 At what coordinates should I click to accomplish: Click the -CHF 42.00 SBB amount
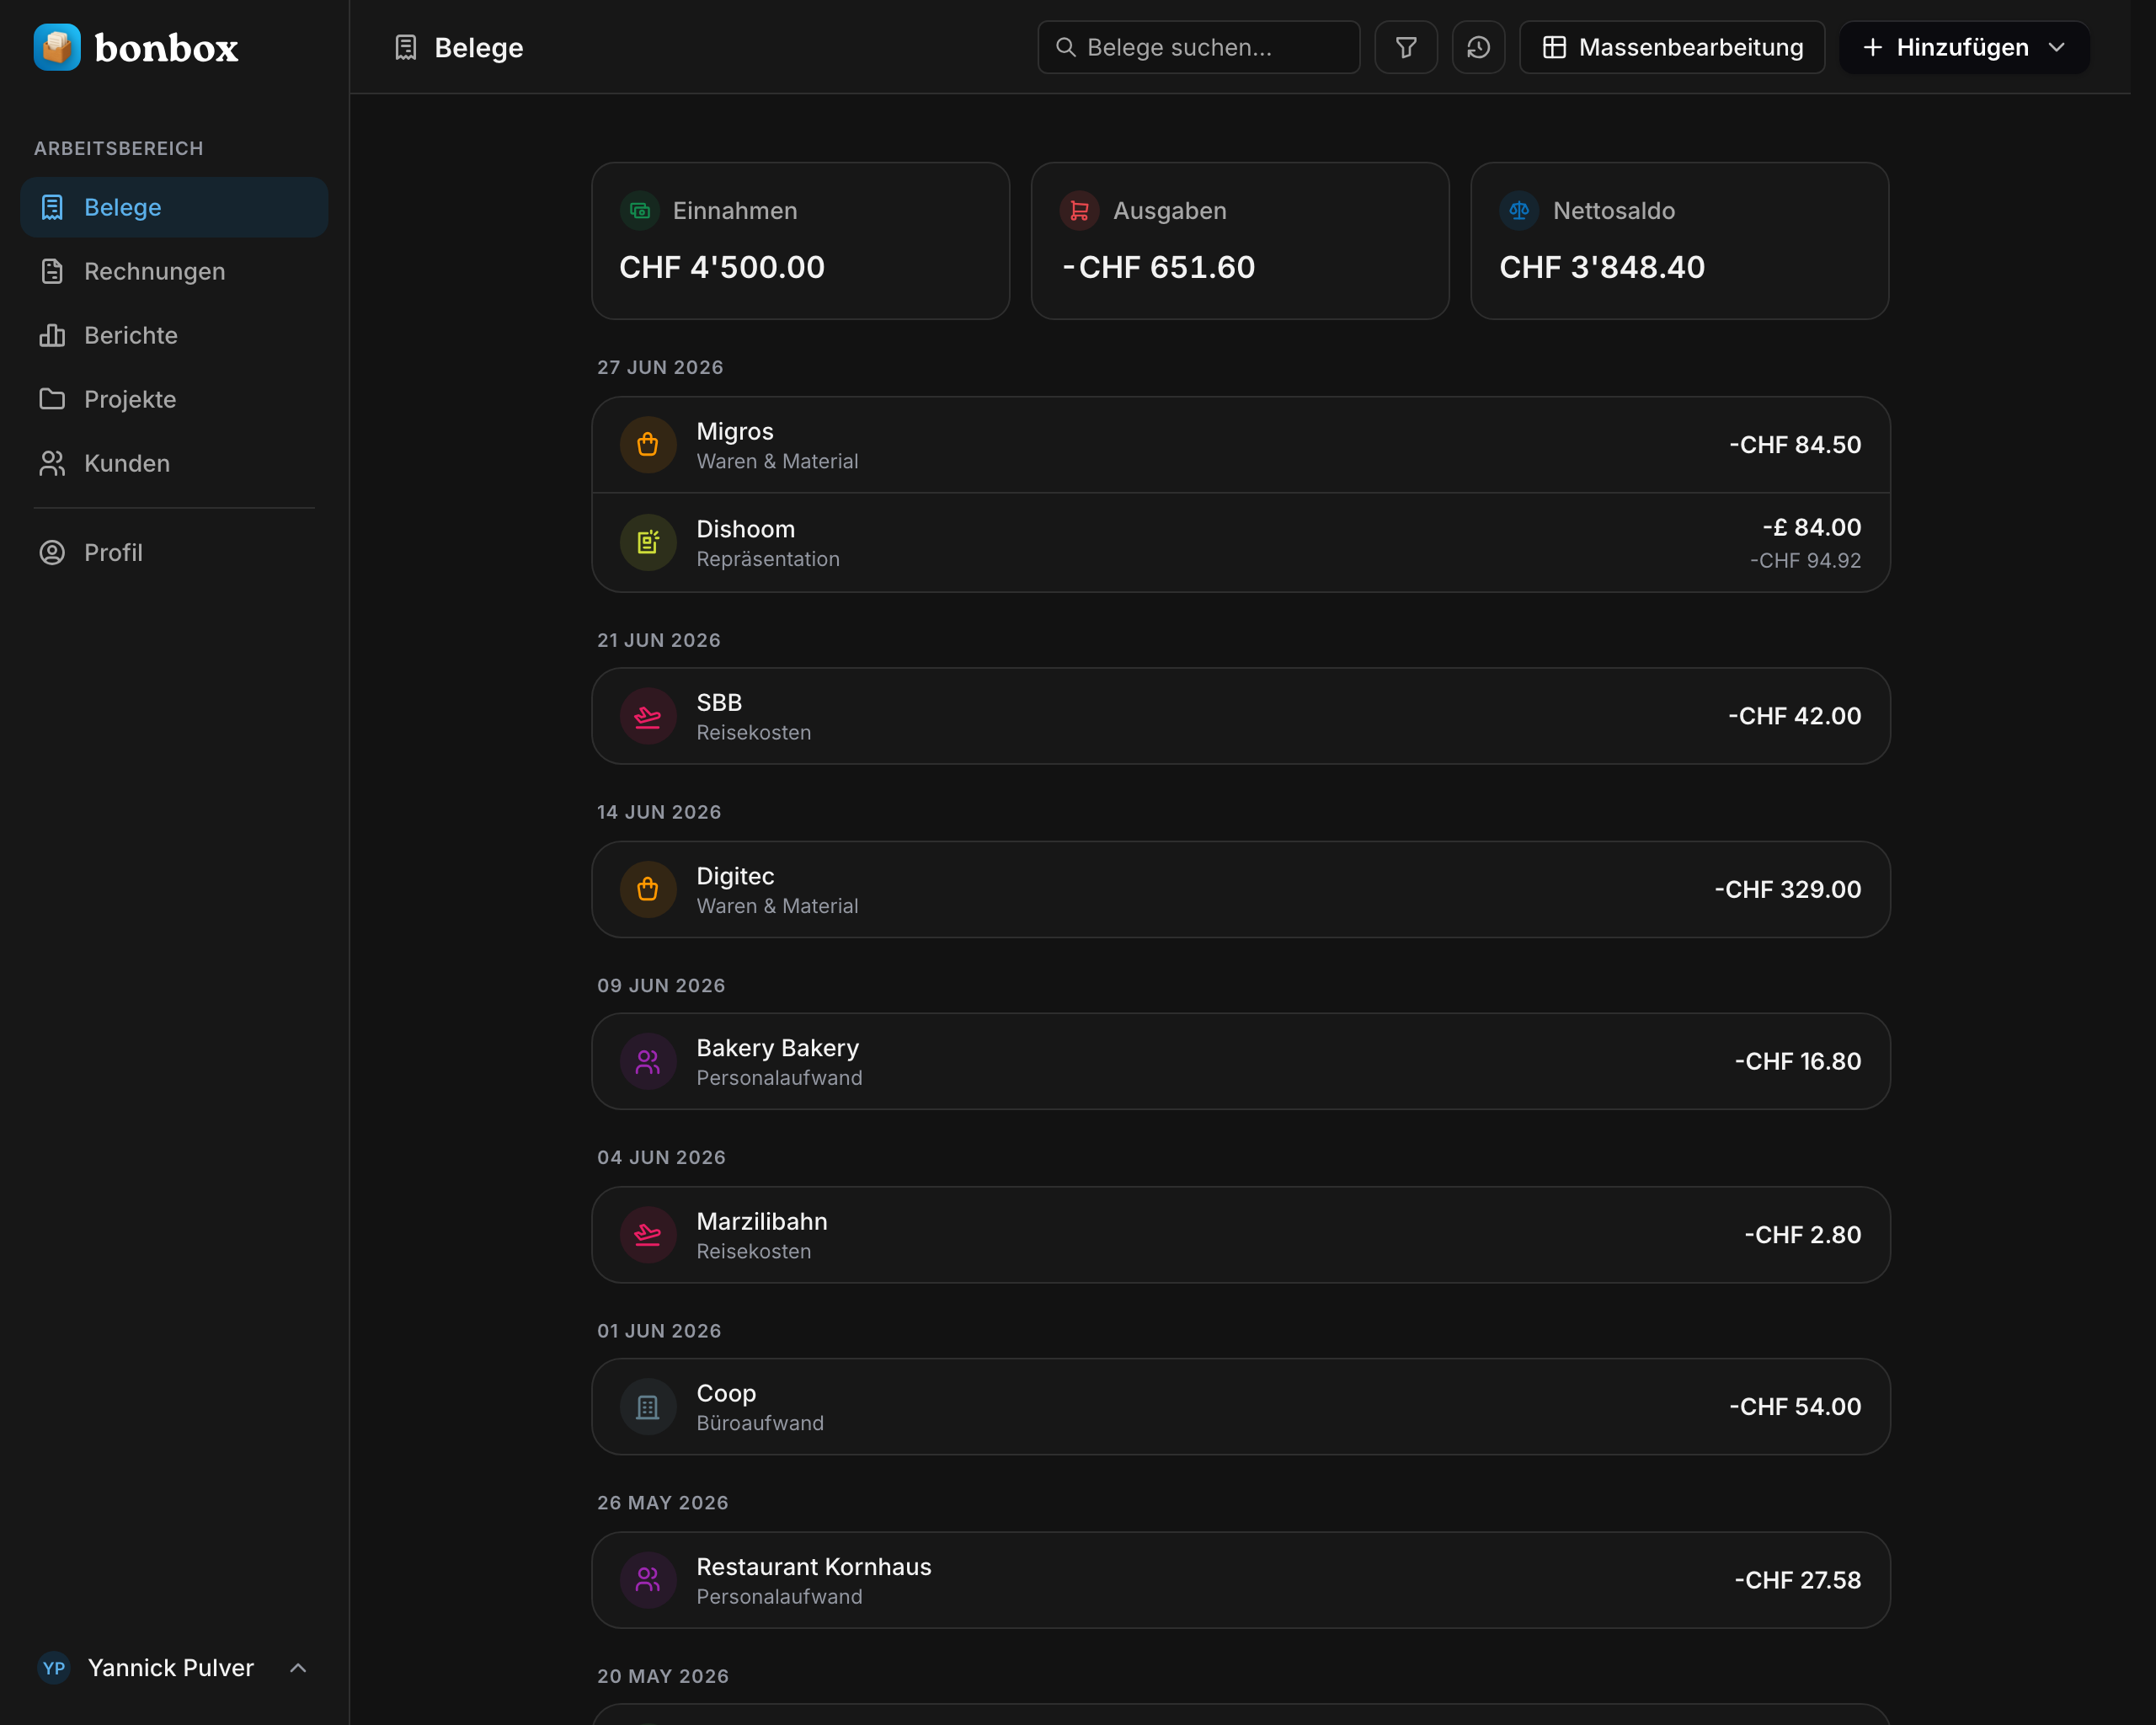point(1795,716)
